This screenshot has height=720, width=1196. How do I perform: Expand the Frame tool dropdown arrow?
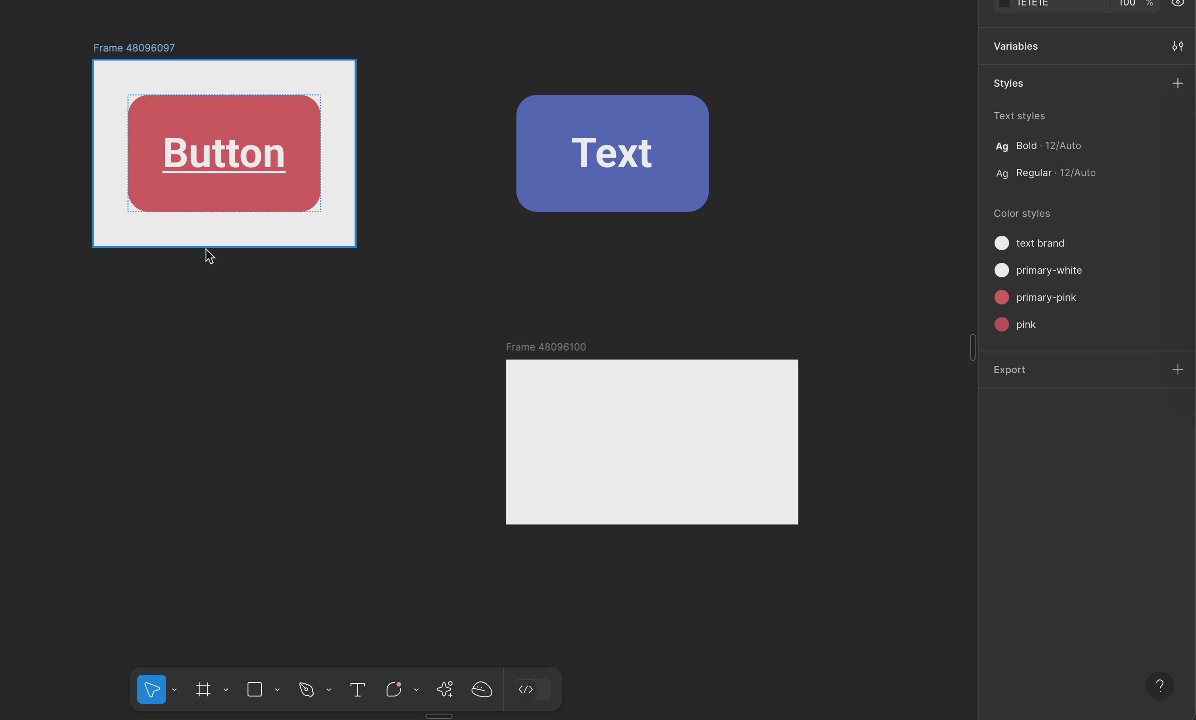(226, 690)
